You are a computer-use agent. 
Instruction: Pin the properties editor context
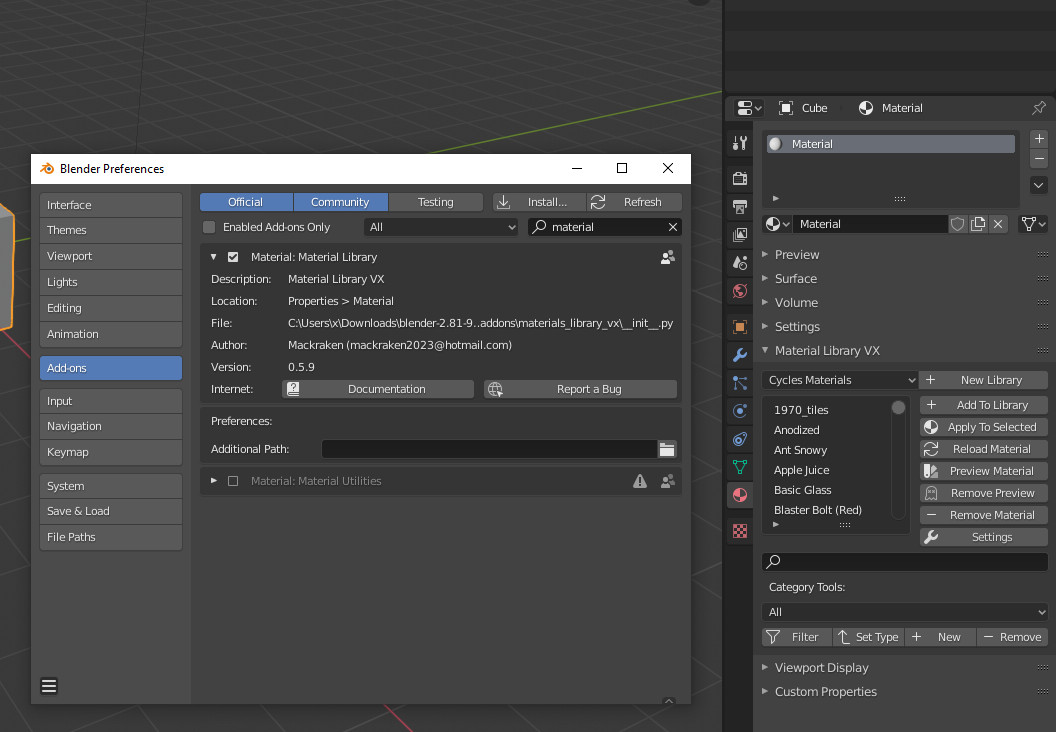1039,108
